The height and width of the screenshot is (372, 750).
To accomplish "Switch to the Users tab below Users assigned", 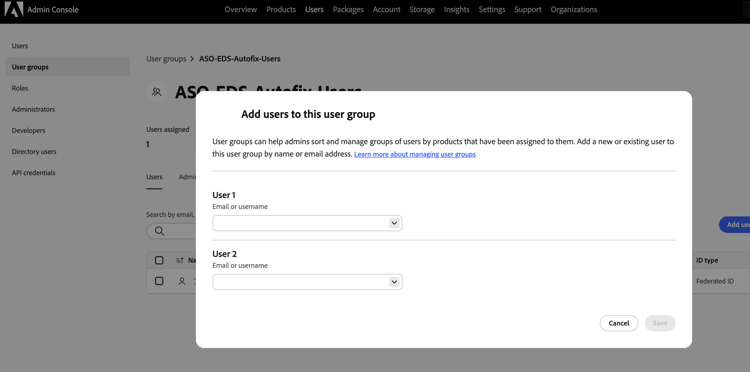I will (x=154, y=177).
